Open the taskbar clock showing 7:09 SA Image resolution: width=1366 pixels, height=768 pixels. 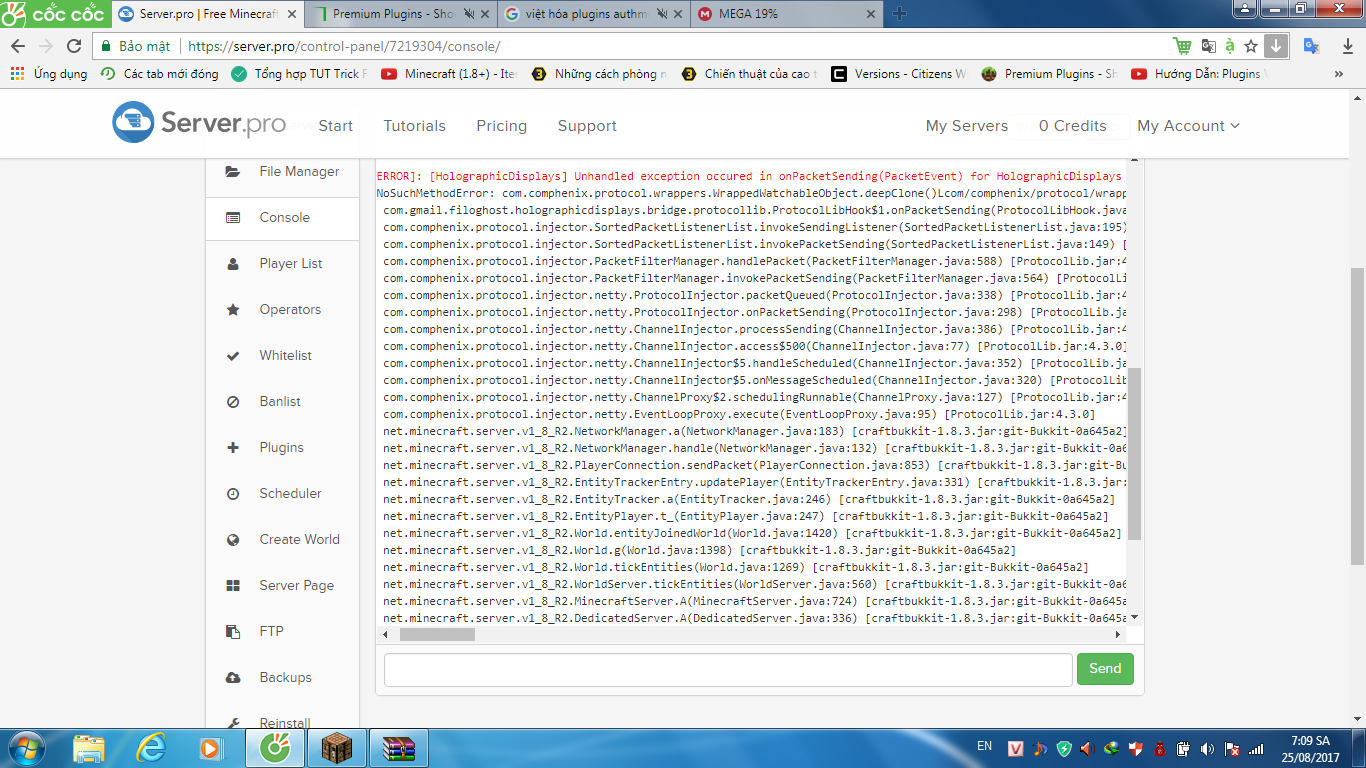click(x=1310, y=748)
